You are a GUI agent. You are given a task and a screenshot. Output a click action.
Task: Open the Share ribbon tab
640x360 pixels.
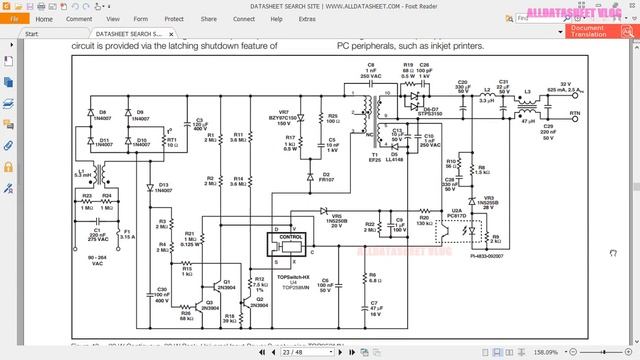coord(209,19)
